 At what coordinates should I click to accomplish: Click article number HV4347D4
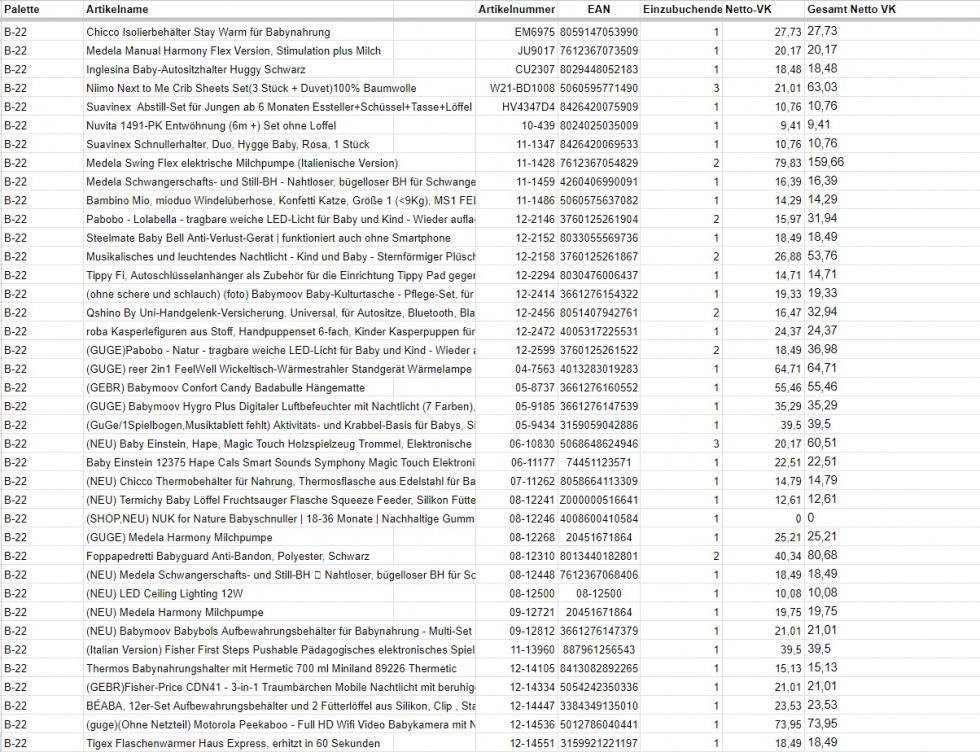(x=528, y=107)
